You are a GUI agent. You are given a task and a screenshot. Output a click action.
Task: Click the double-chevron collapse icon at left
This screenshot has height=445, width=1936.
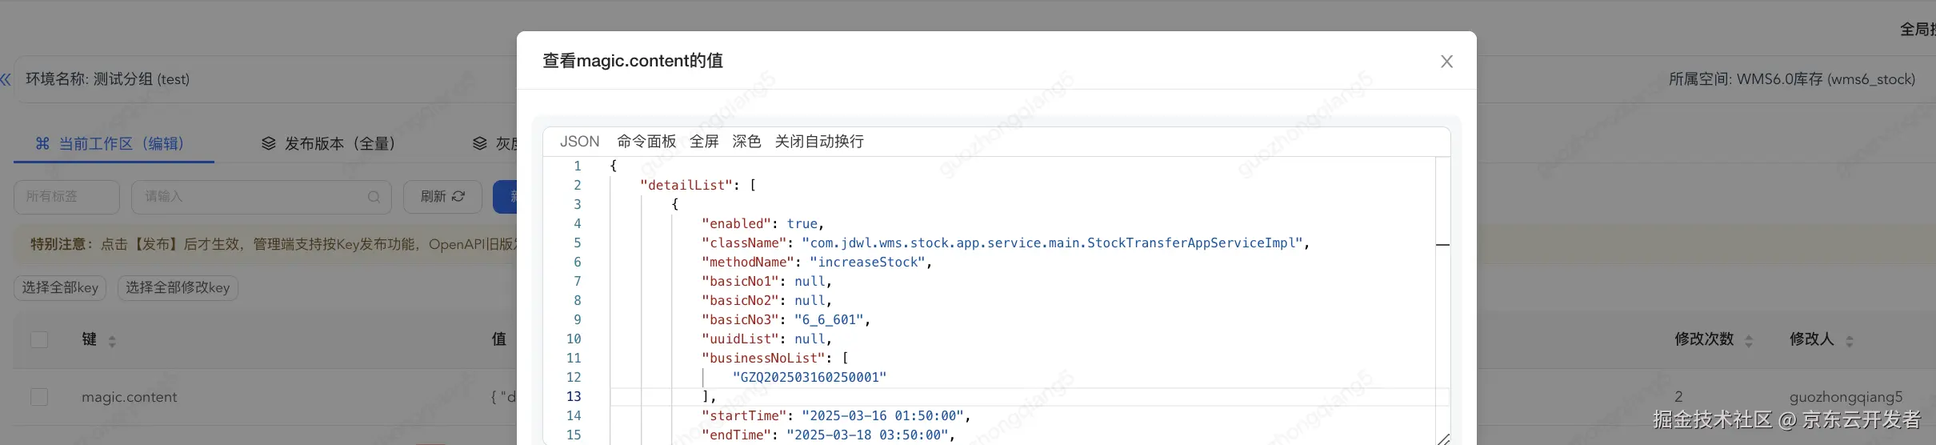tap(6, 79)
